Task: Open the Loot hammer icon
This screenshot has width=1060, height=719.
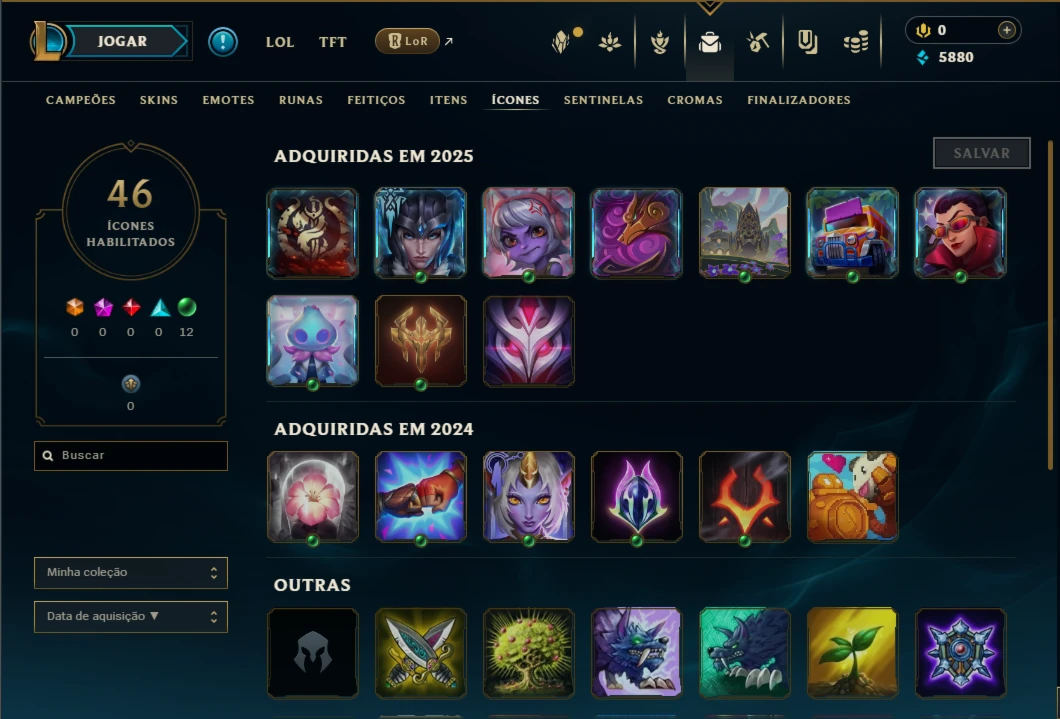Action: pyautogui.click(x=758, y=42)
